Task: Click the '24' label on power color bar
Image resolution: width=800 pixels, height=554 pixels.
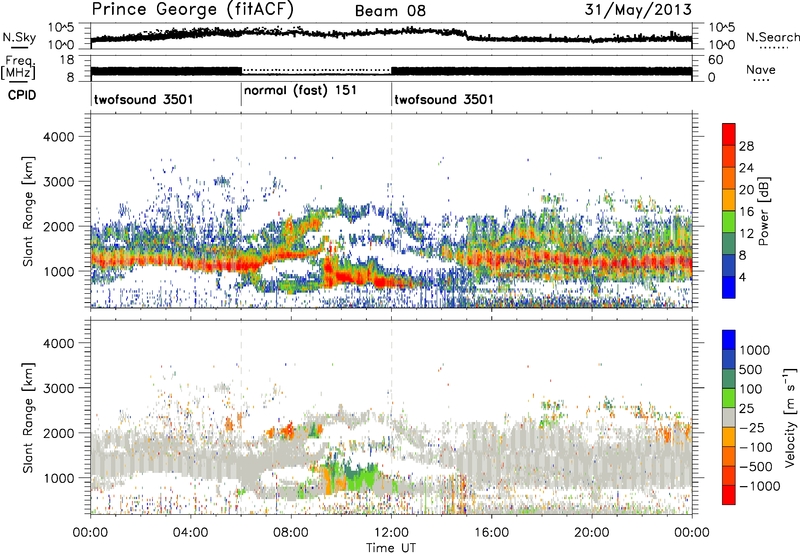Action: click(746, 168)
